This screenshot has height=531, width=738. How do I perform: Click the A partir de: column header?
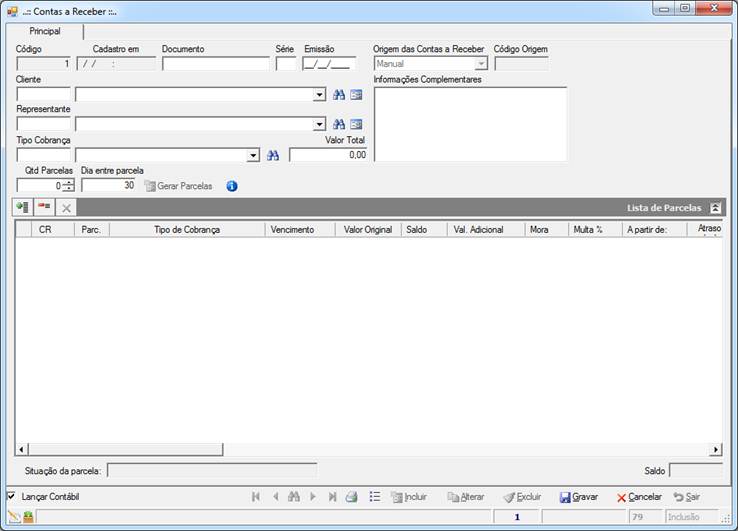coord(654,230)
